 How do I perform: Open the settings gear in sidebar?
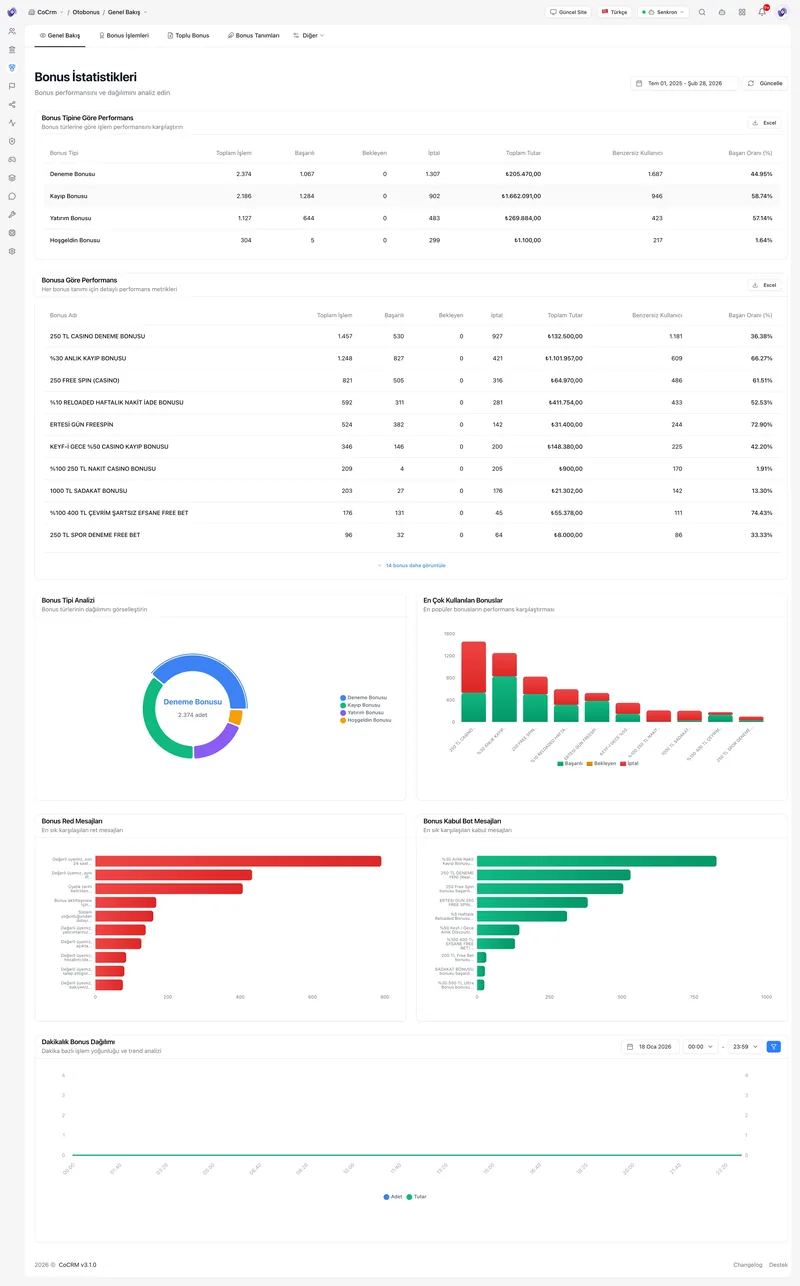12,251
